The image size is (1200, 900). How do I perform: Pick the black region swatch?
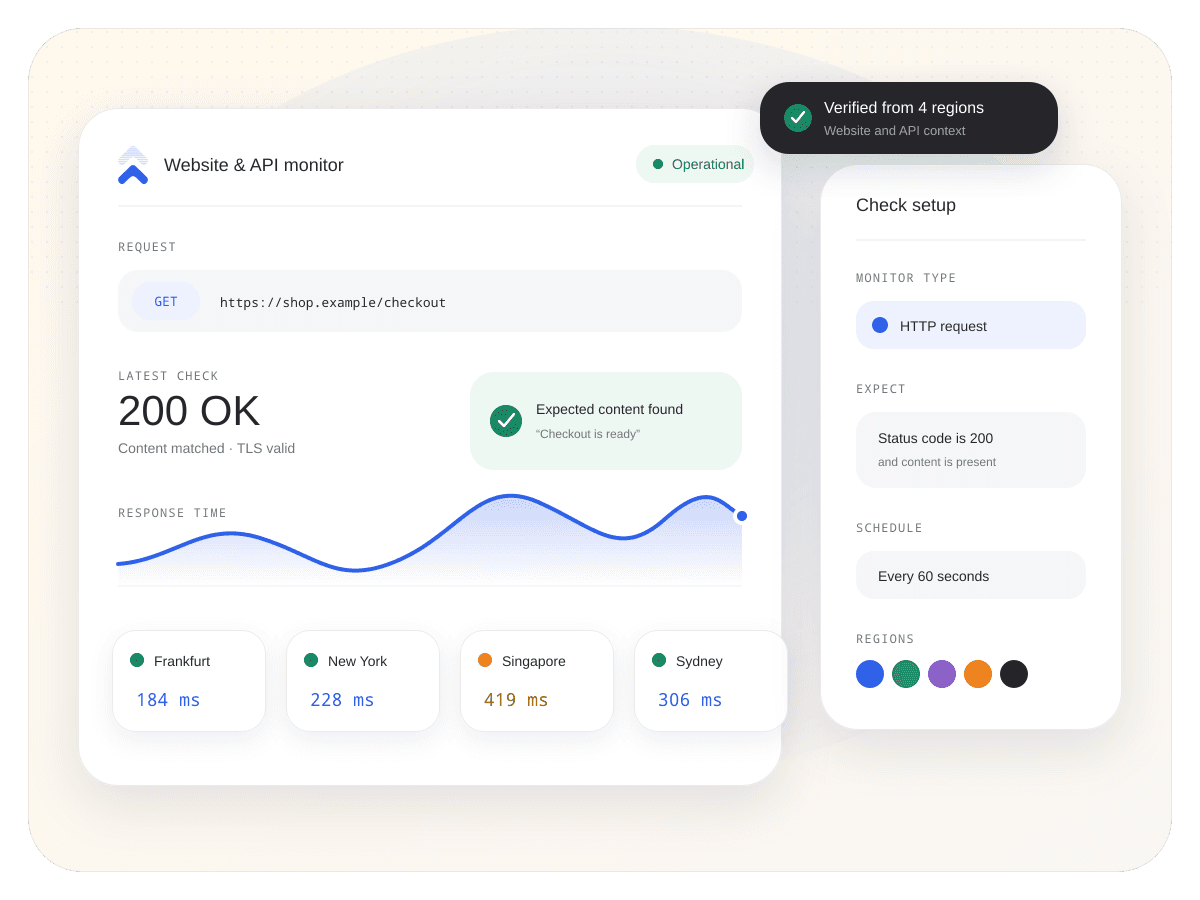tap(1014, 674)
